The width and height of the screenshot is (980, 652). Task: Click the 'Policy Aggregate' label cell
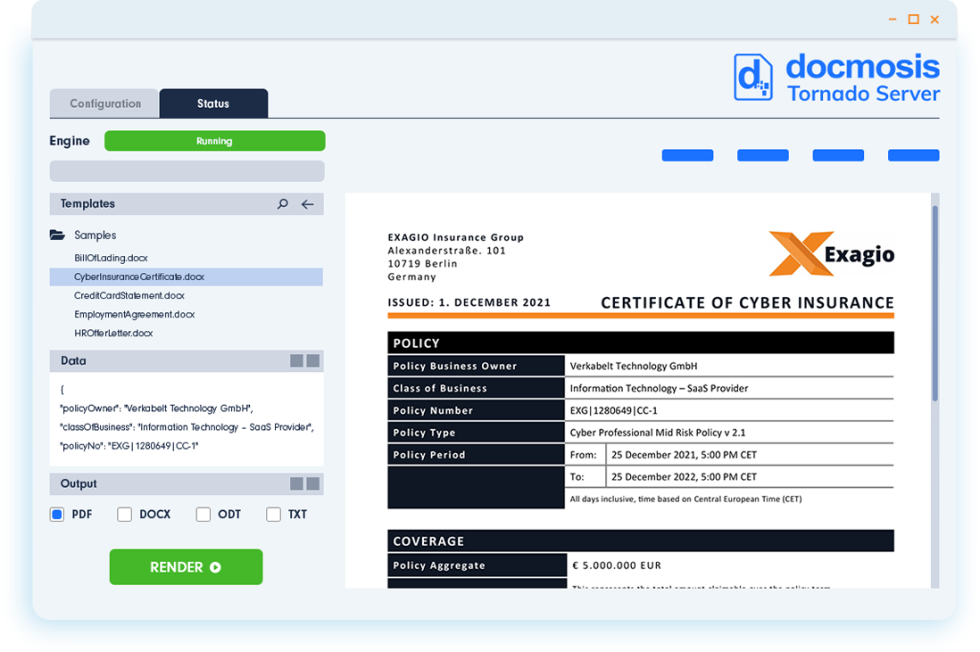click(x=478, y=565)
